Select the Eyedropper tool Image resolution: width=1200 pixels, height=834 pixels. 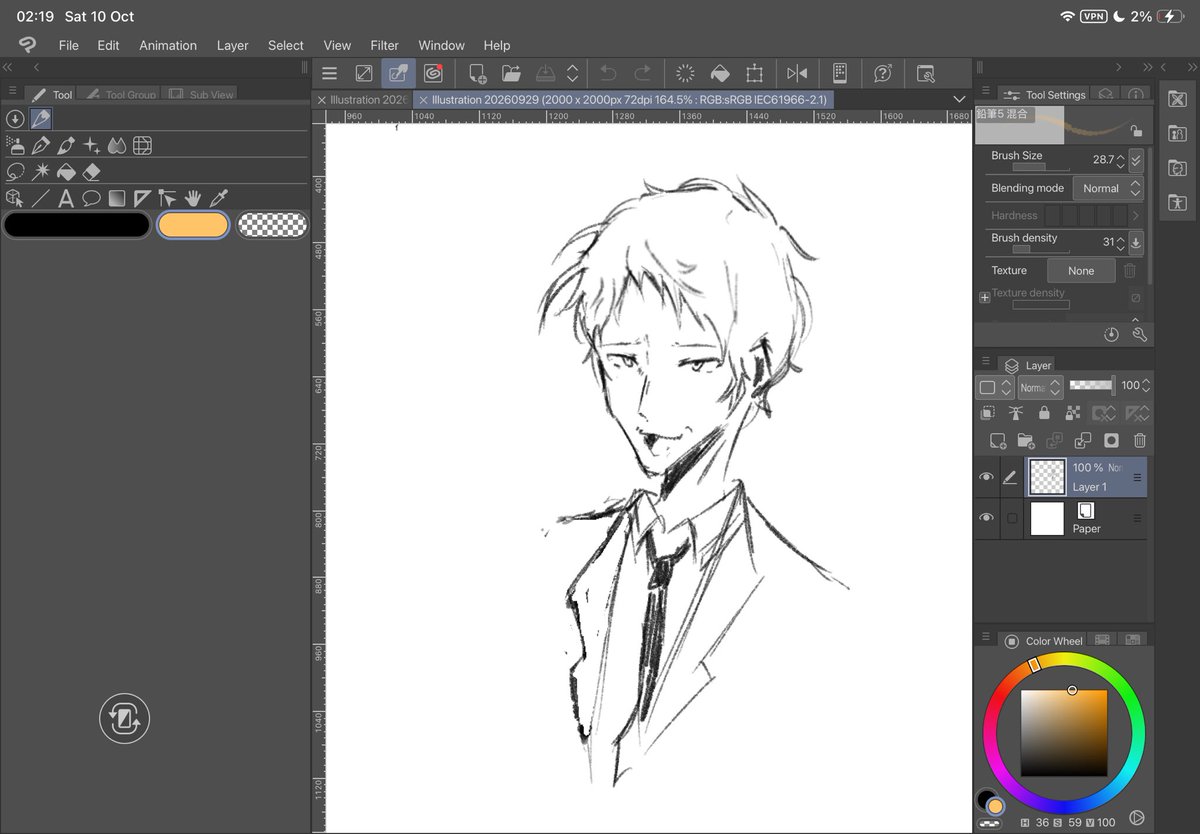[218, 198]
